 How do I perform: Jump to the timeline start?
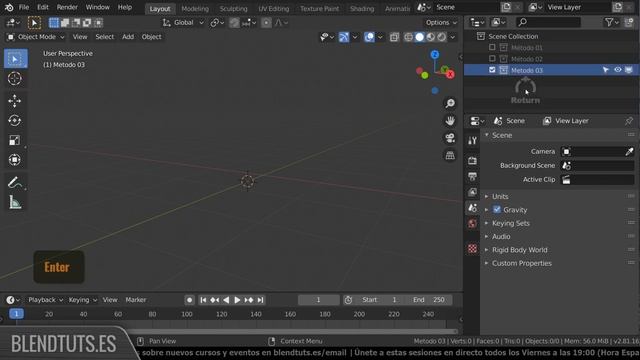click(203, 300)
